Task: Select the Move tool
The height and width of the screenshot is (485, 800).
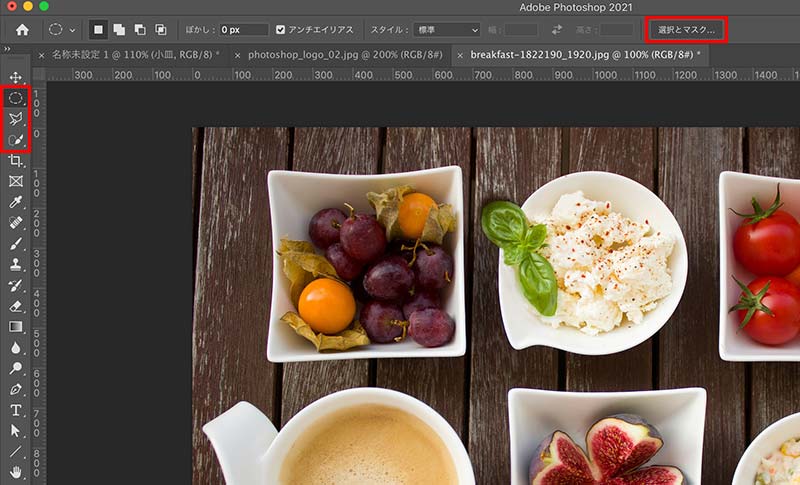Action: point(15,77)
